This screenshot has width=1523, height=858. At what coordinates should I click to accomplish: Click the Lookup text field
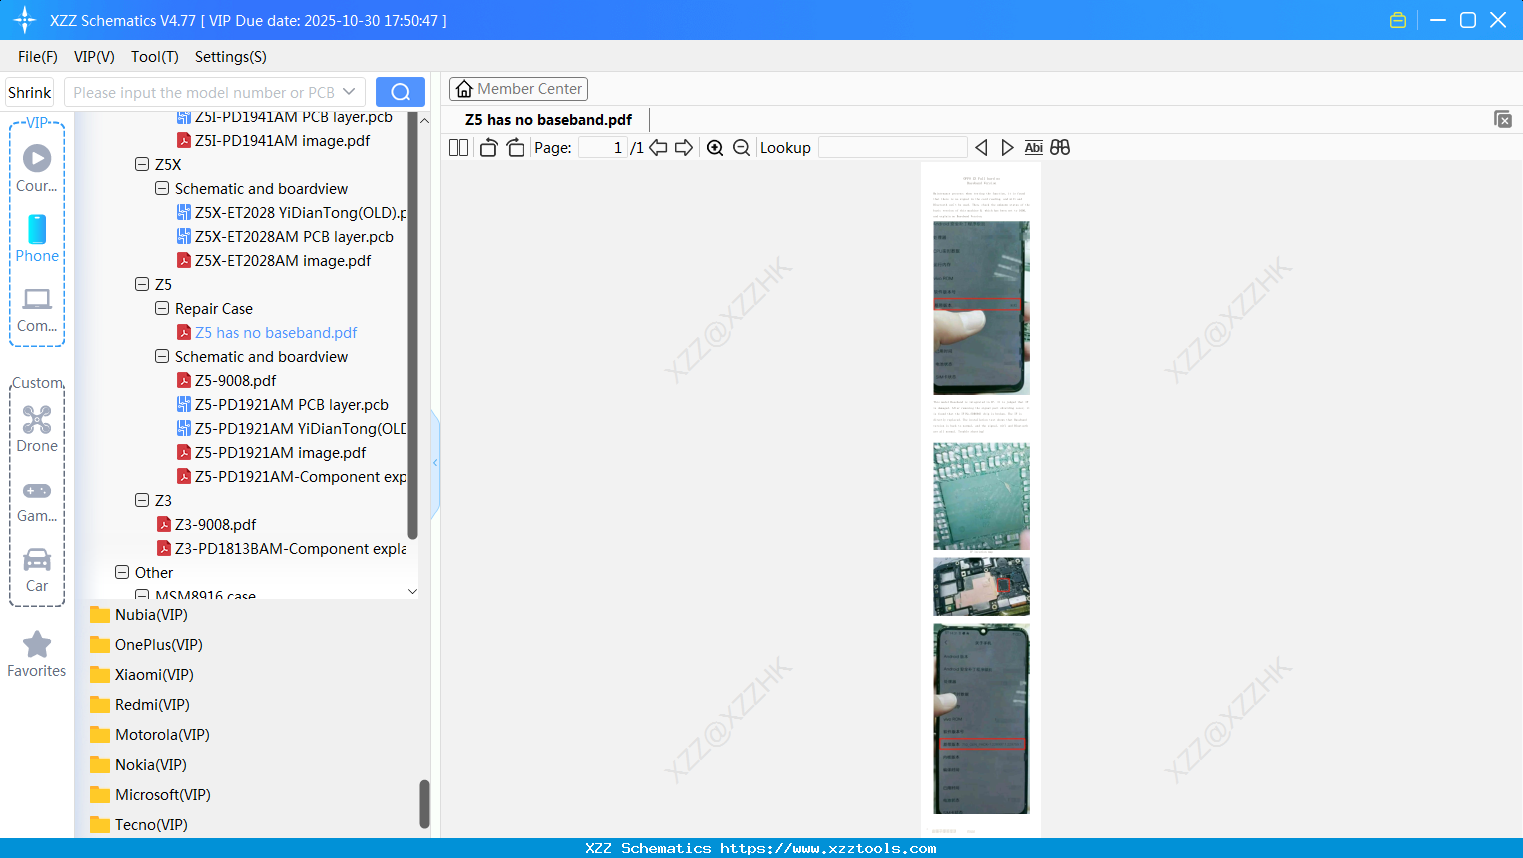click(893, 148)
